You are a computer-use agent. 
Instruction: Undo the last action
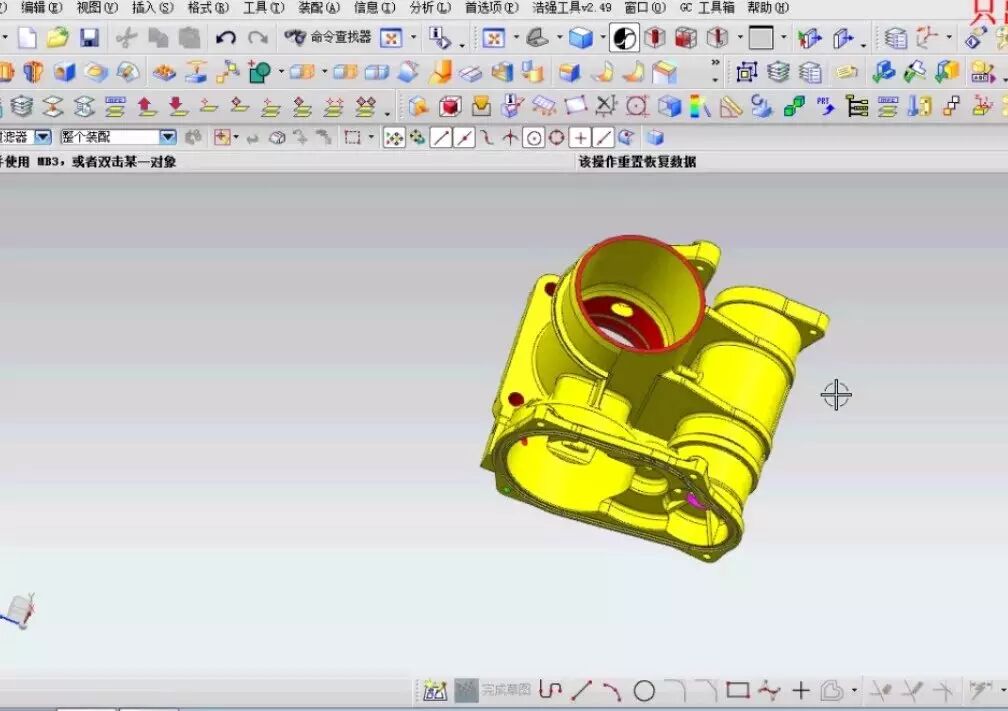(x=226, y=38)
